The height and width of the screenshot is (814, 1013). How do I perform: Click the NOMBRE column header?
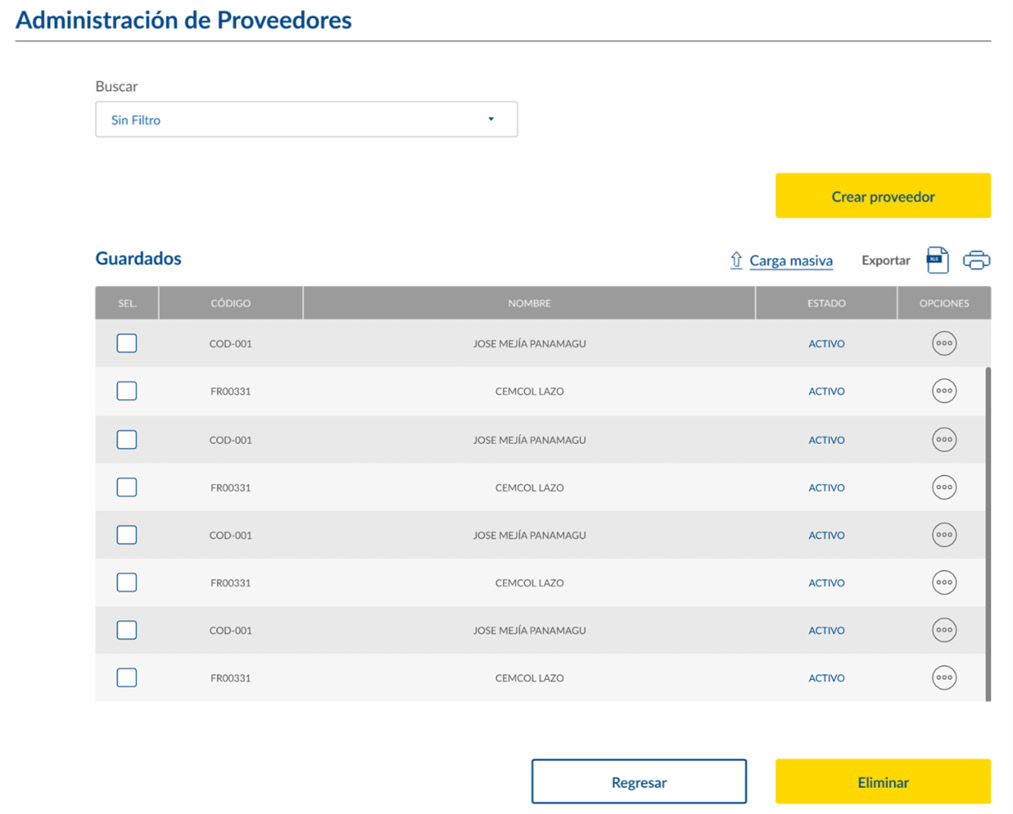point(529,304)
